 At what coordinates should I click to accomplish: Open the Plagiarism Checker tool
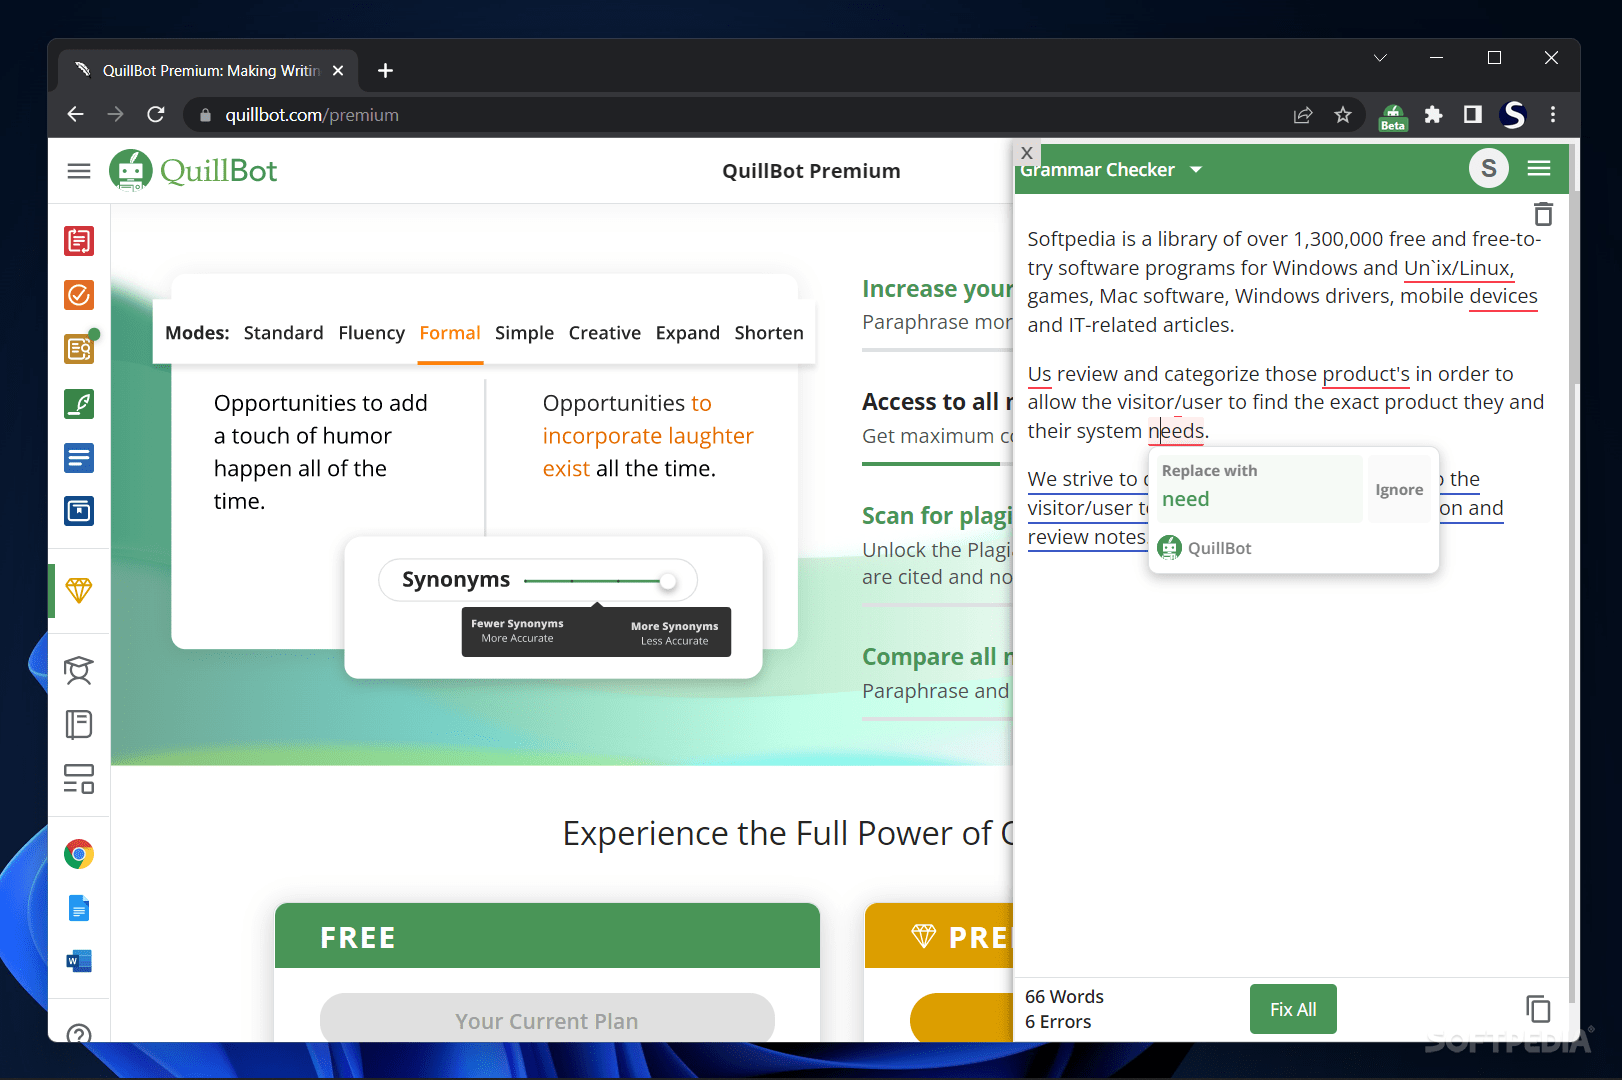pos(79,349)
